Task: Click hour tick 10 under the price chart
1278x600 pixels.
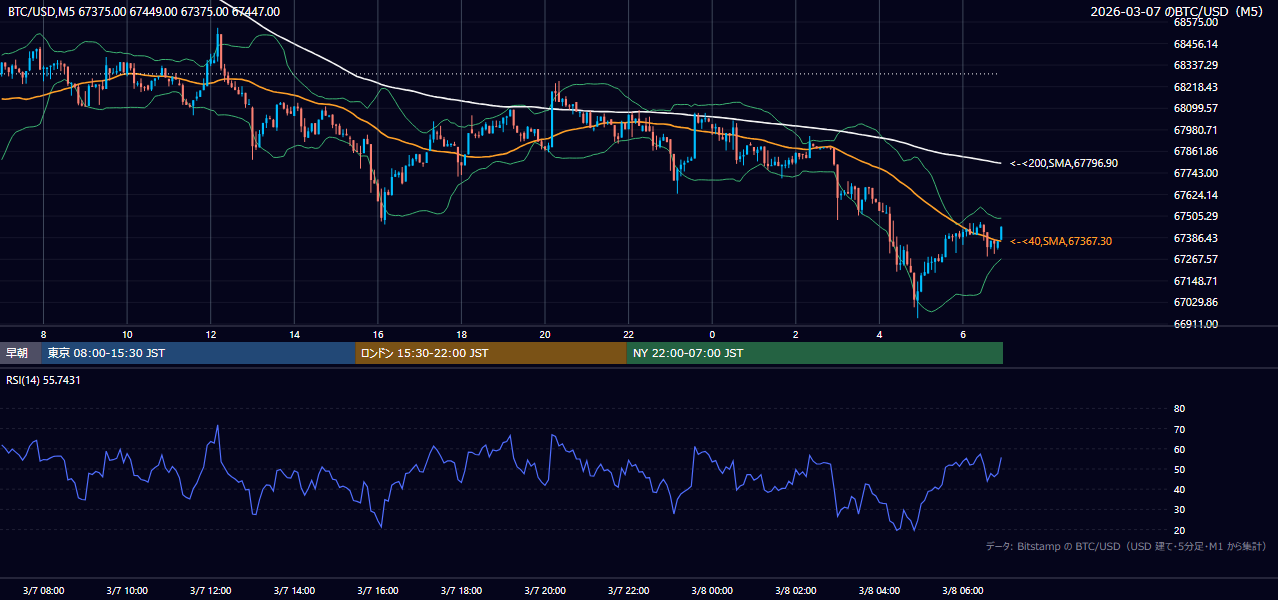Action: (x=127, y=334)
